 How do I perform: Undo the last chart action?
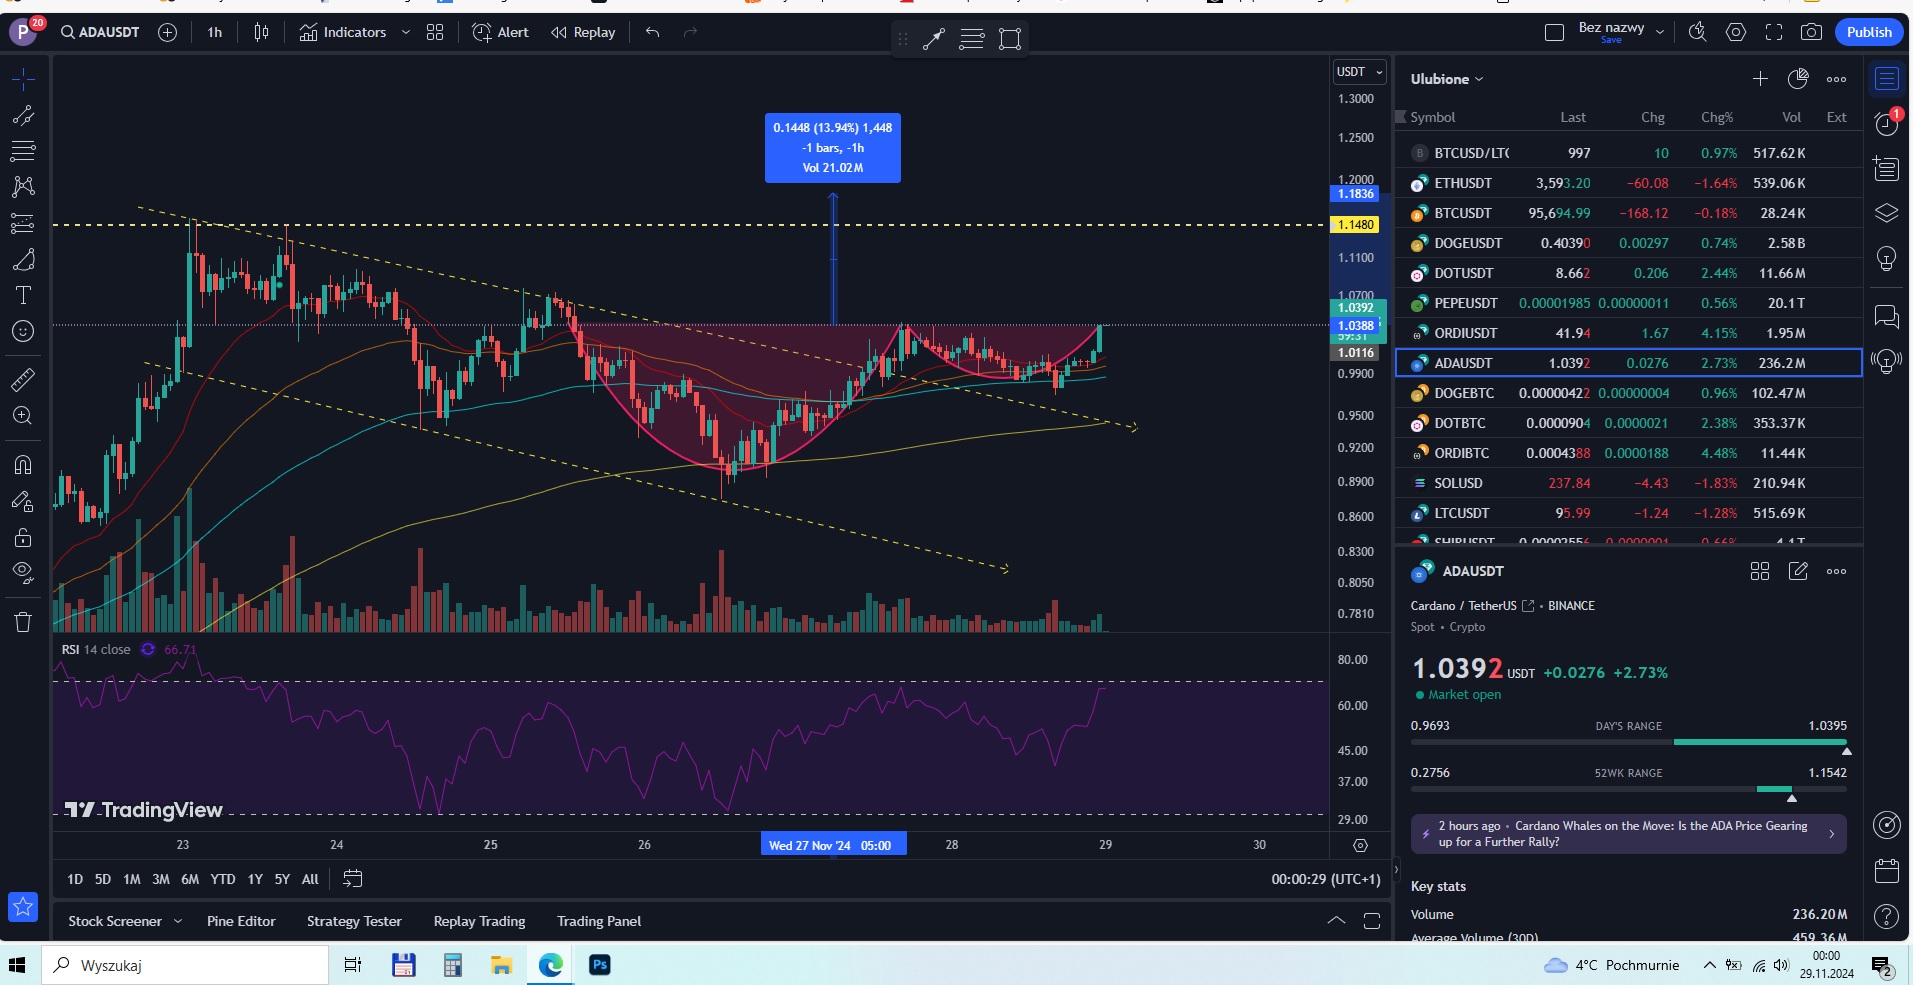[653, 32]
